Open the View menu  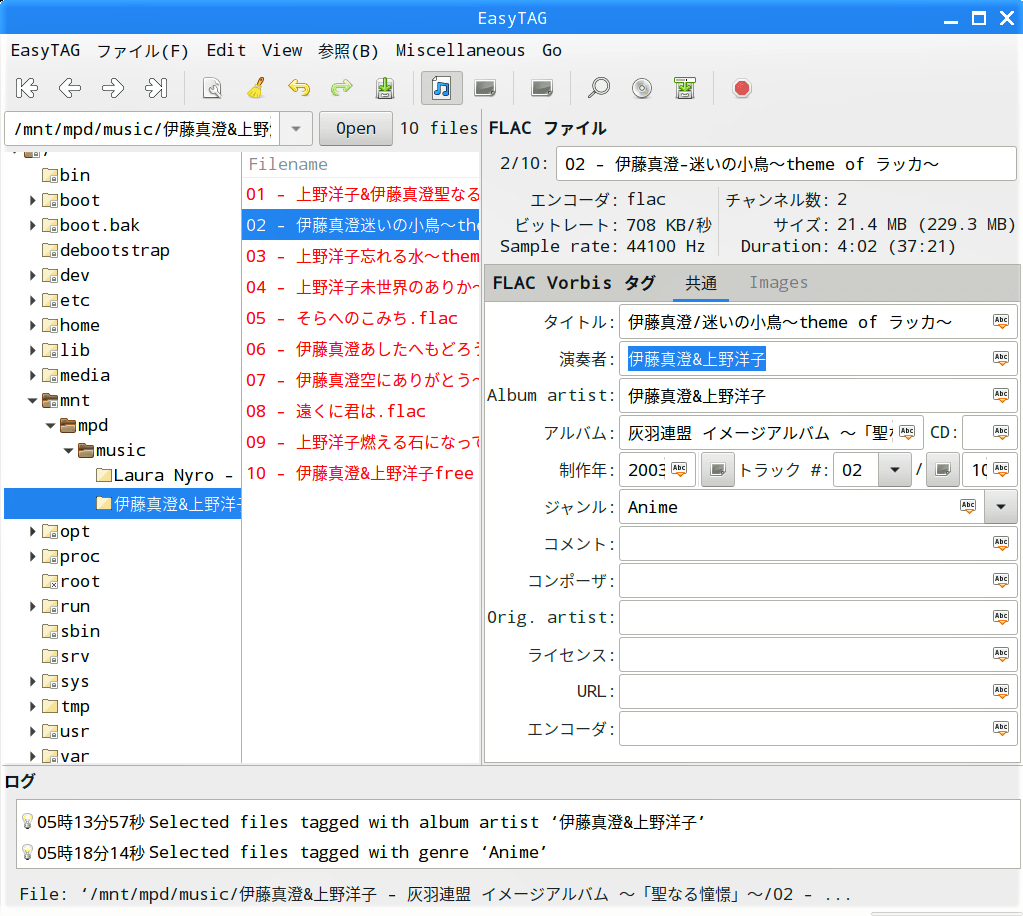click(x=282, y=50)
